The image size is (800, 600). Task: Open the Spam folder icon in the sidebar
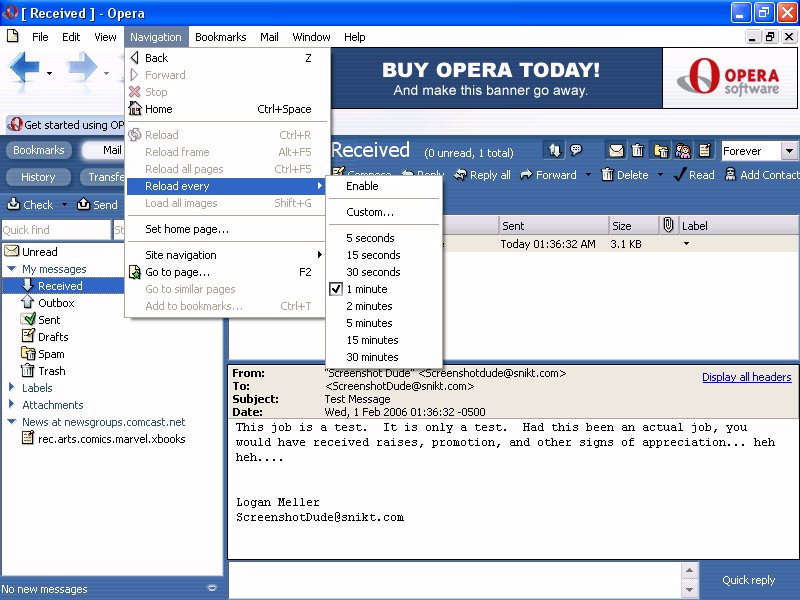click(29, 354)
